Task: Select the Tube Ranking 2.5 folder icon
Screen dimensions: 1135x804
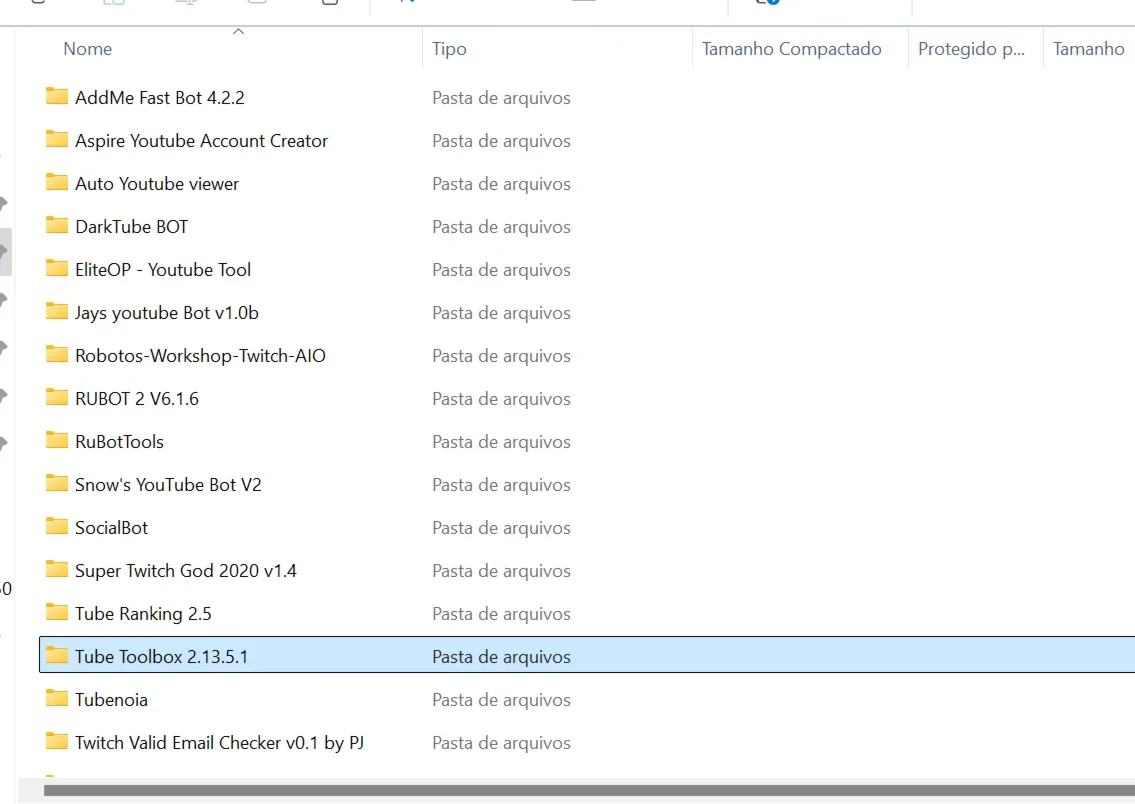Action: [x=56, y=612]
